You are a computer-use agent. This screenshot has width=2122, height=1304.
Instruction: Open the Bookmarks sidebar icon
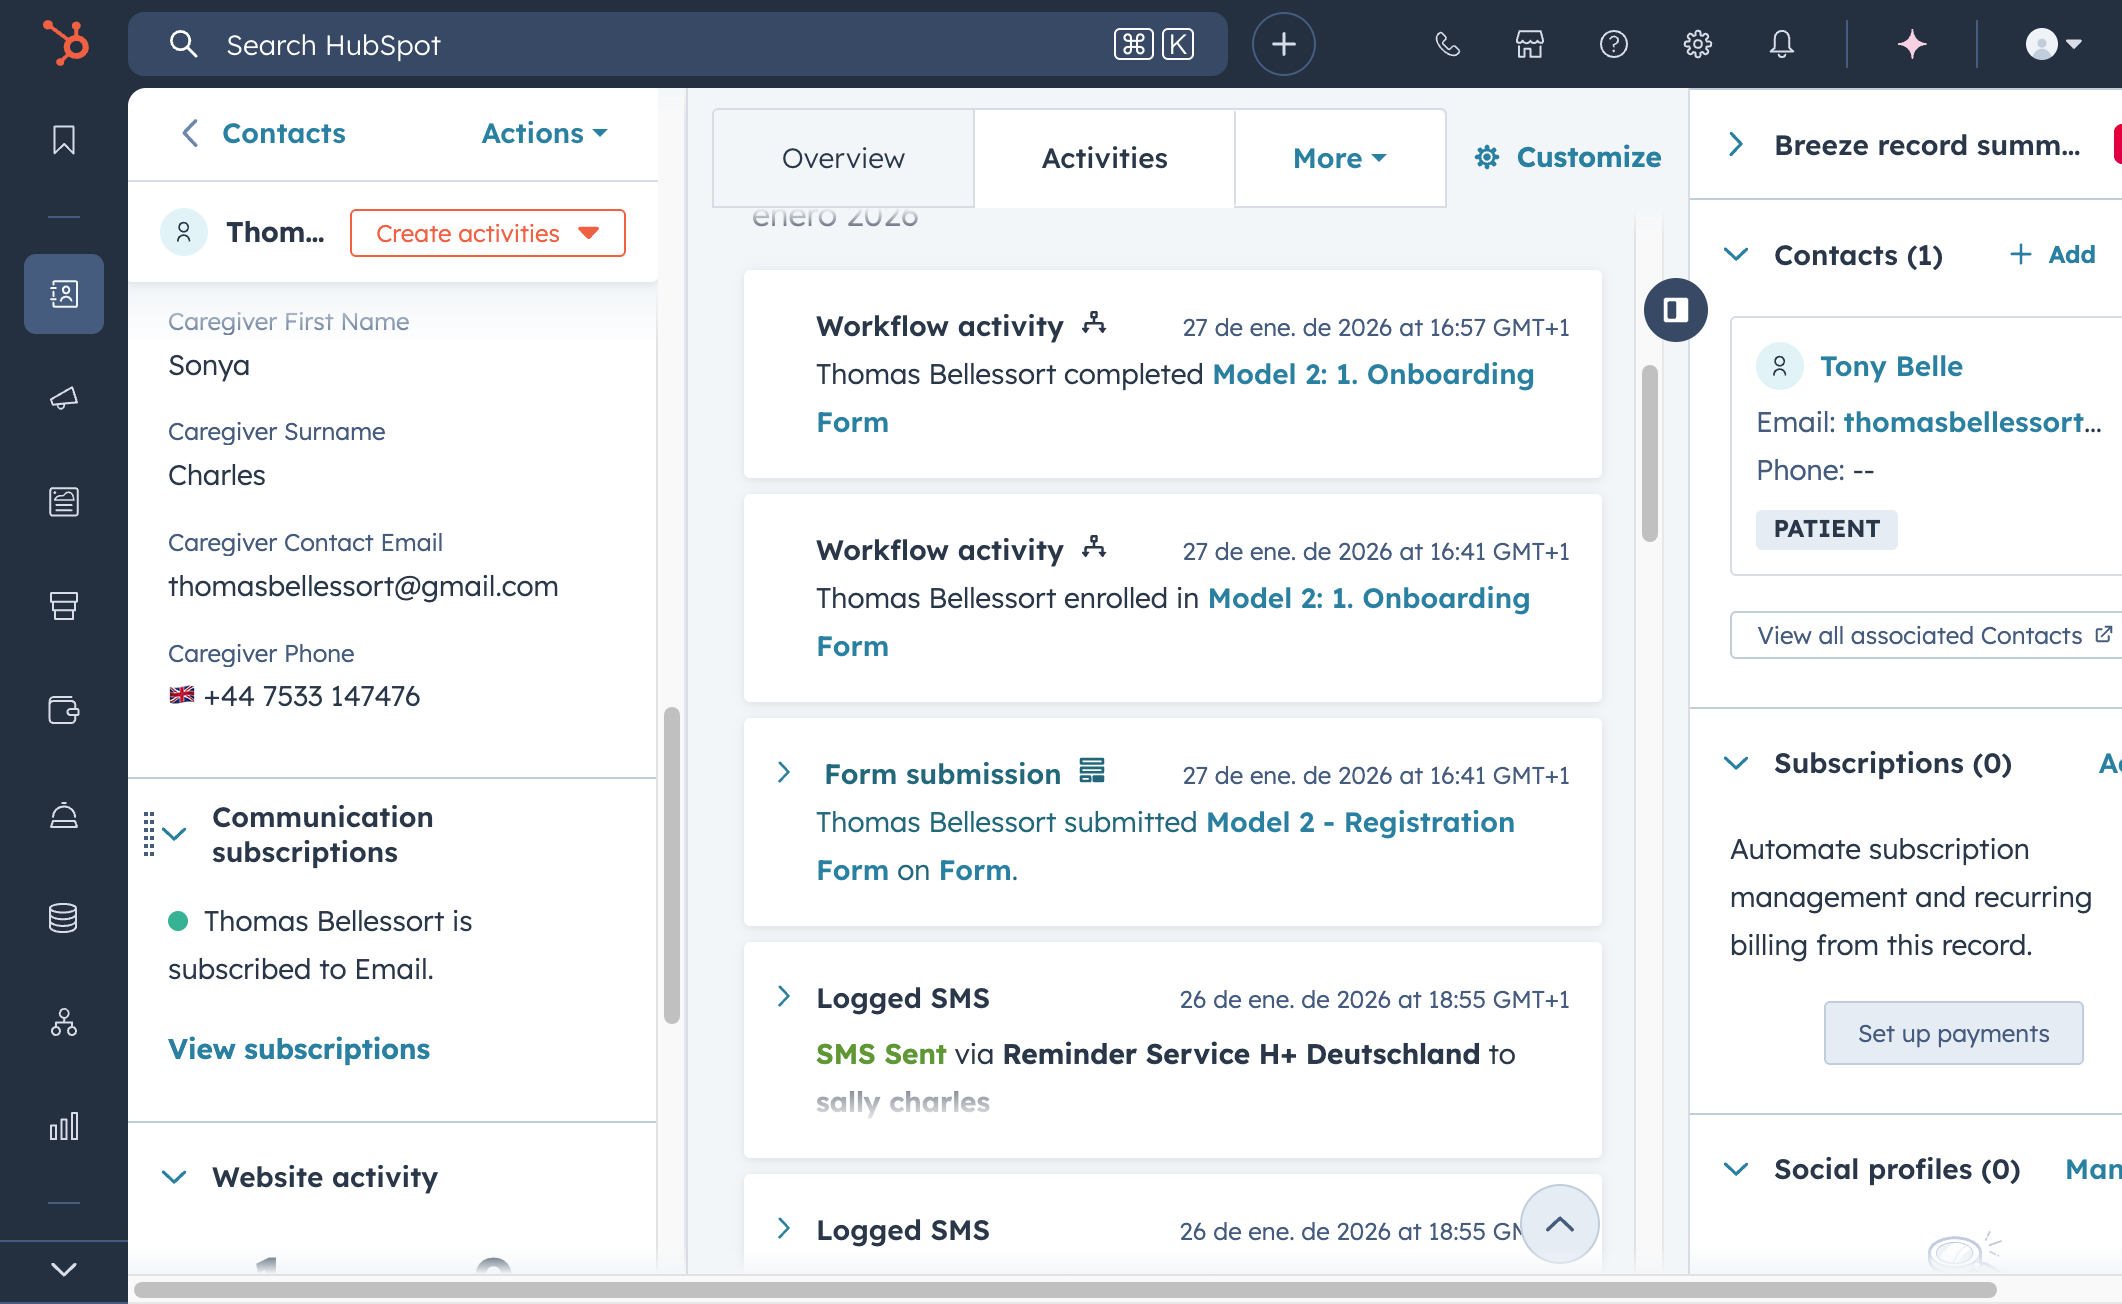click(x=64, y=140)
